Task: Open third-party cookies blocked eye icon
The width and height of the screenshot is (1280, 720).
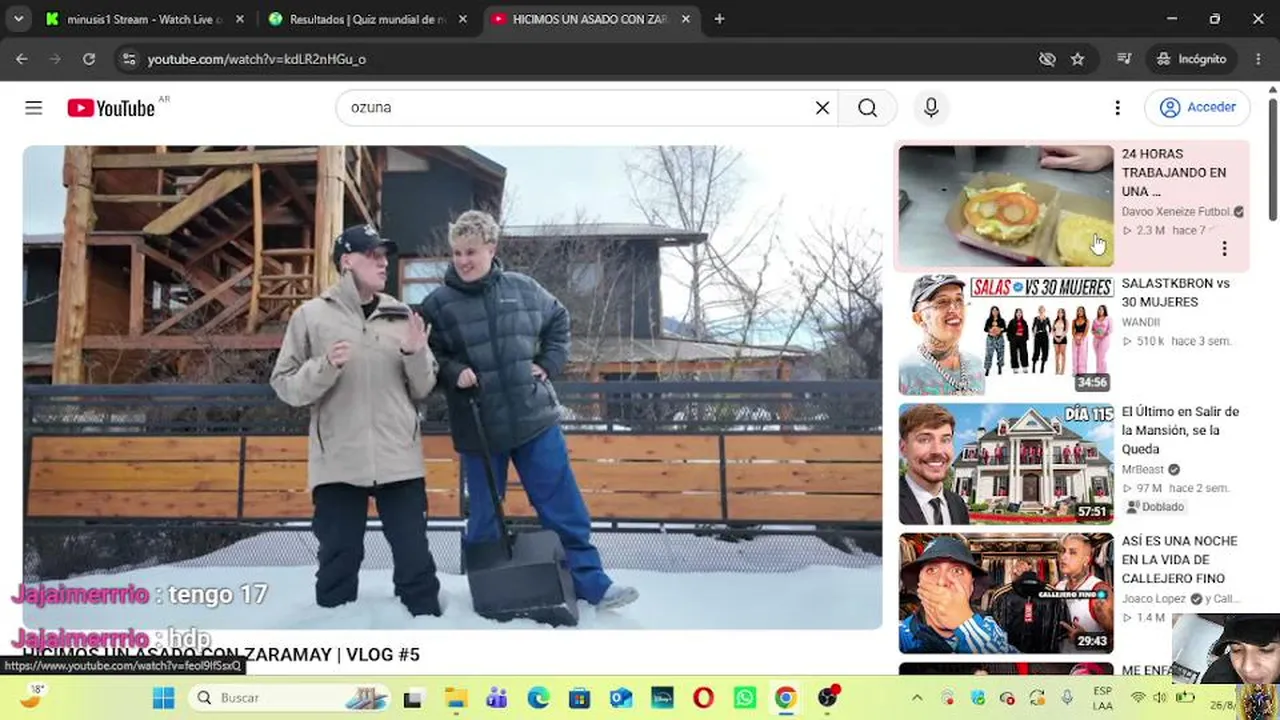Action: (1047, 59)
